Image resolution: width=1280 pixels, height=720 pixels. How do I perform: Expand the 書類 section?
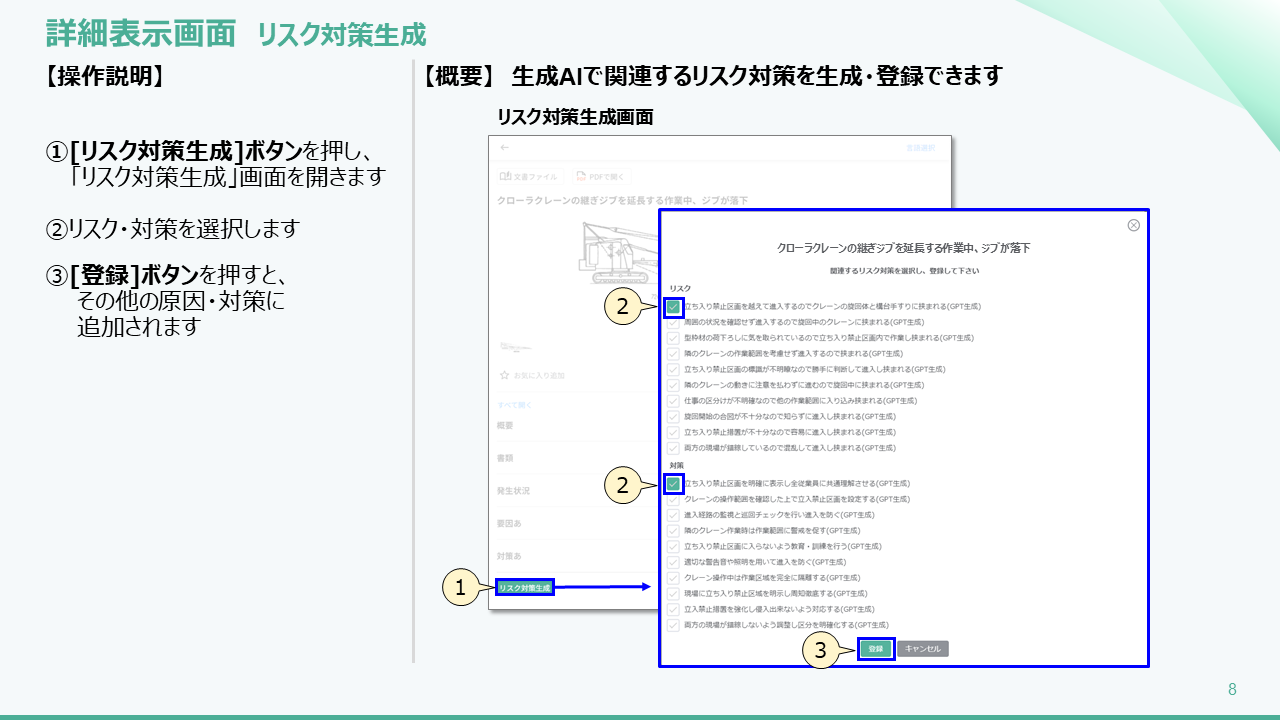tap(507, 458)
